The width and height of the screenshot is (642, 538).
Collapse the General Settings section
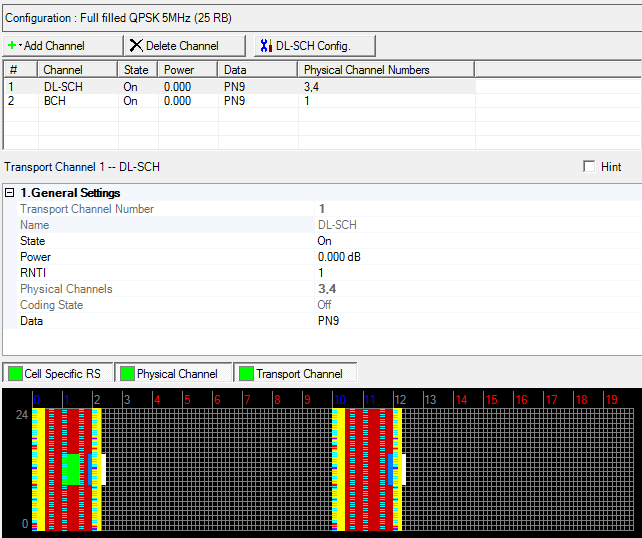coord(10,193)
